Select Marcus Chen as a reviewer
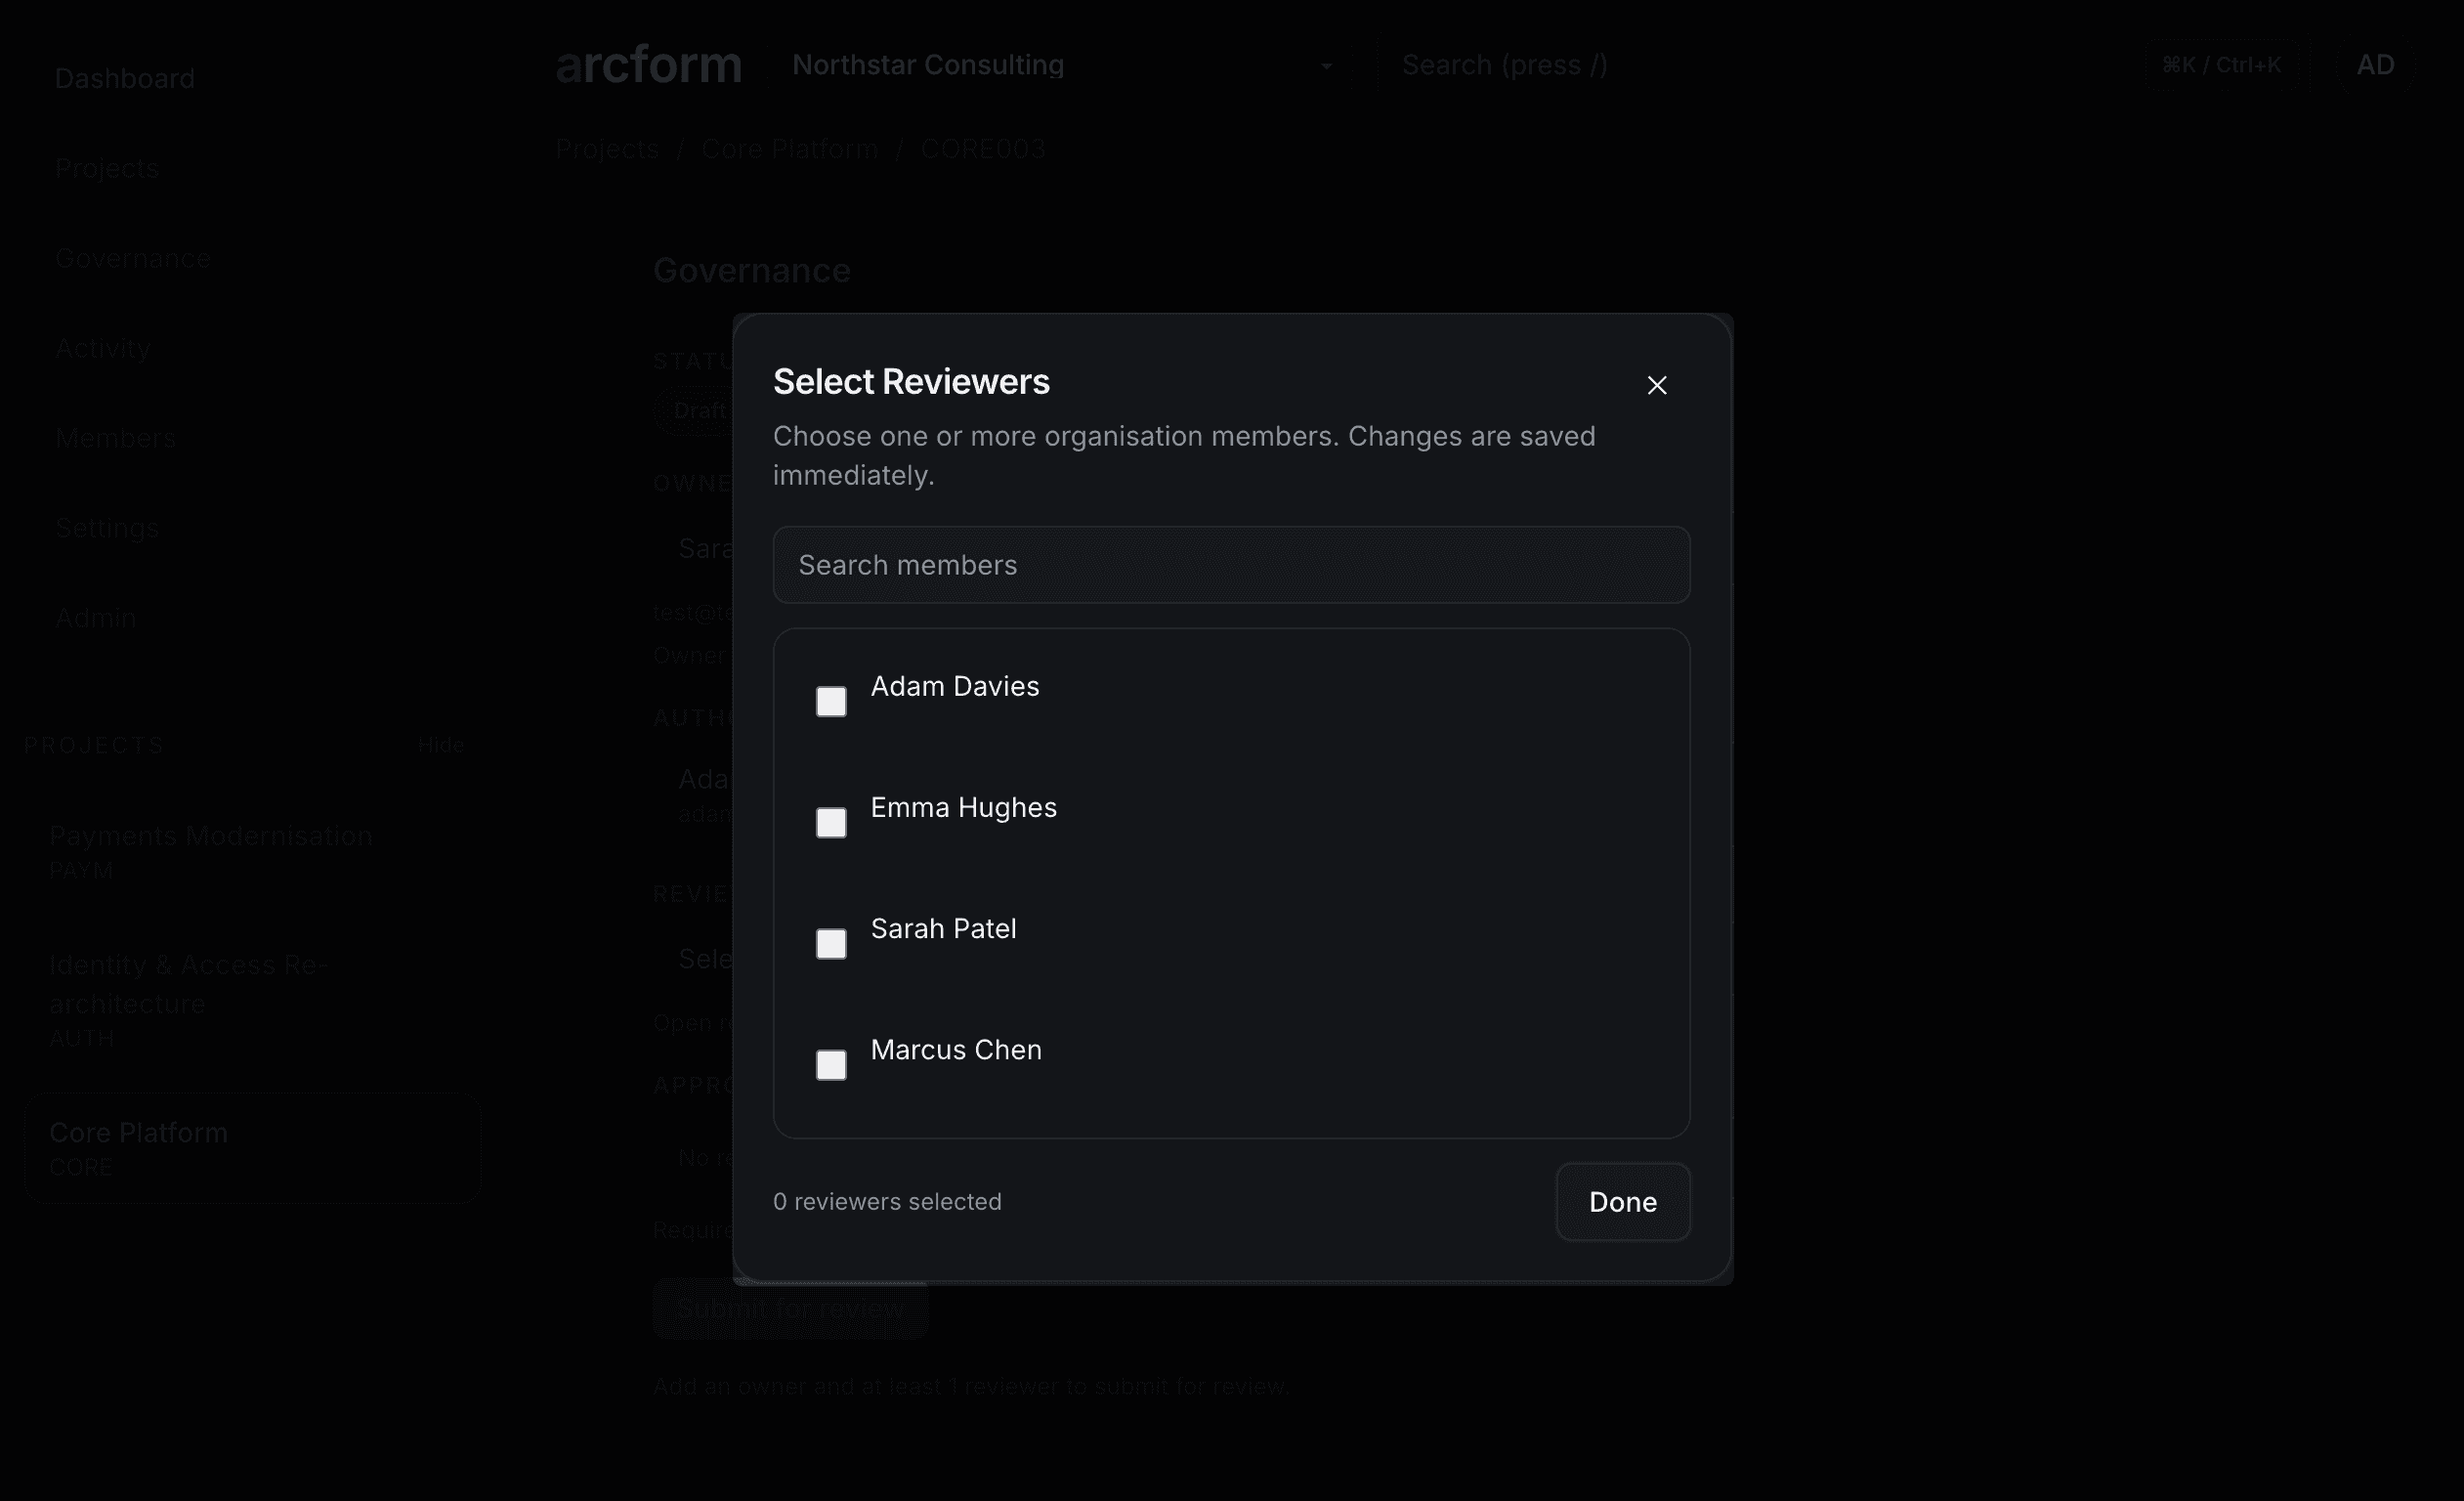The width and height of the screenshot is (2464, 1501). click(831, 1065)
